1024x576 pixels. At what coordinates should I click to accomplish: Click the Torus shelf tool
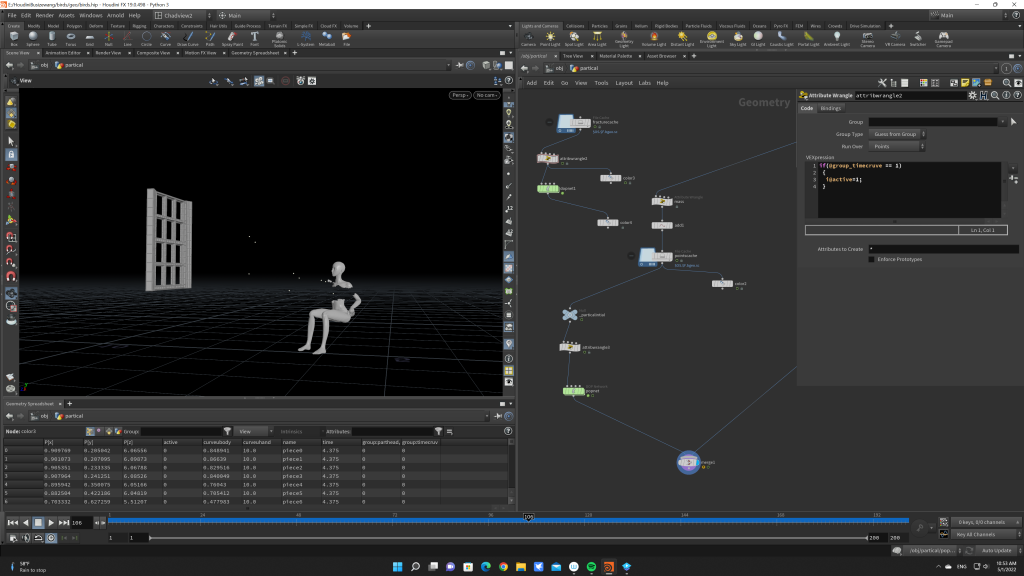(70, 38)
